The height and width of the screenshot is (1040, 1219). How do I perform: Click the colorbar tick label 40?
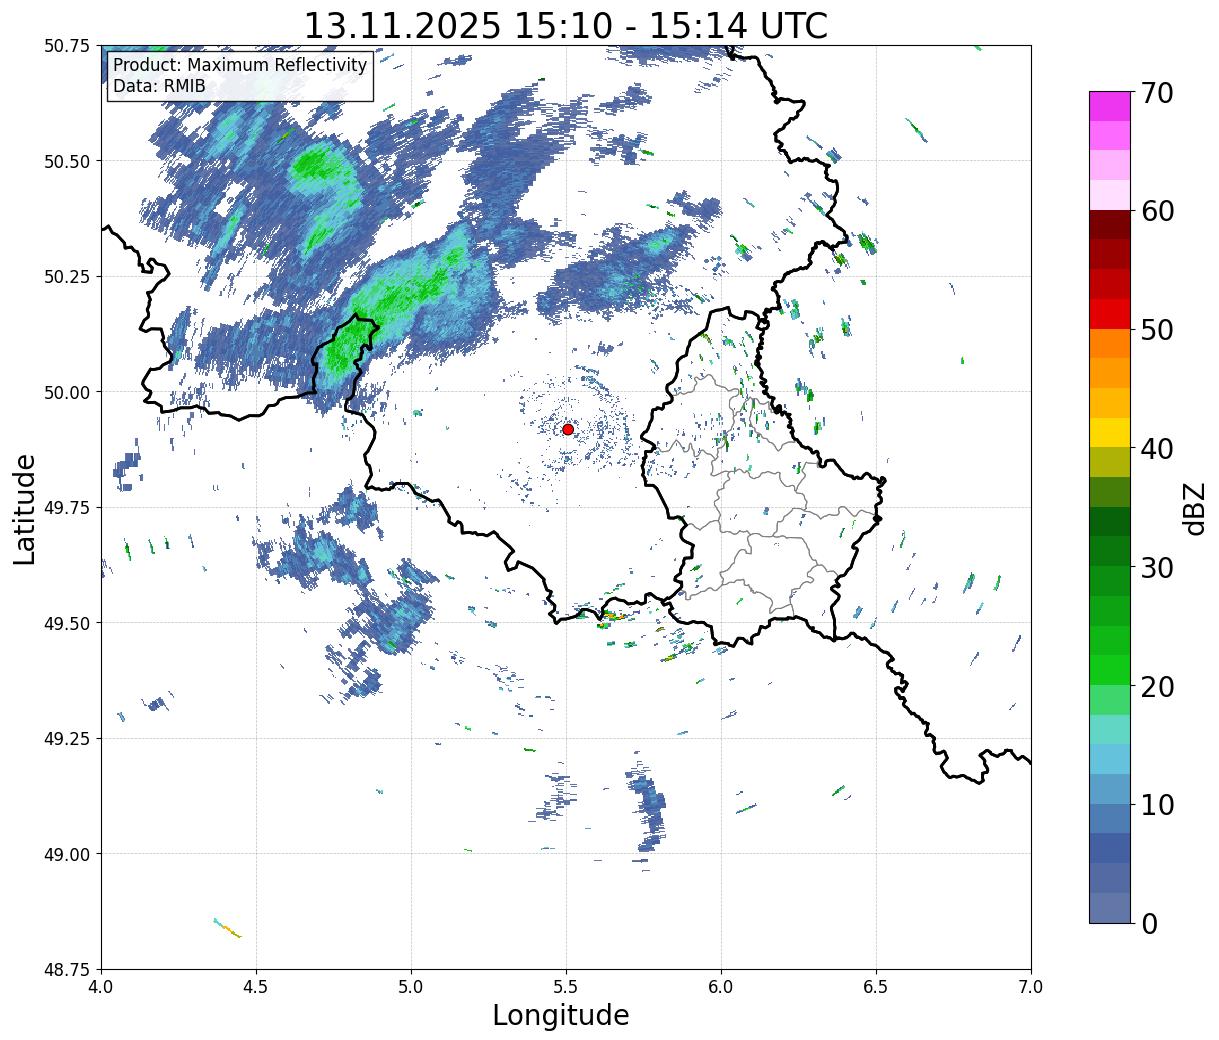coord(1156,448)
